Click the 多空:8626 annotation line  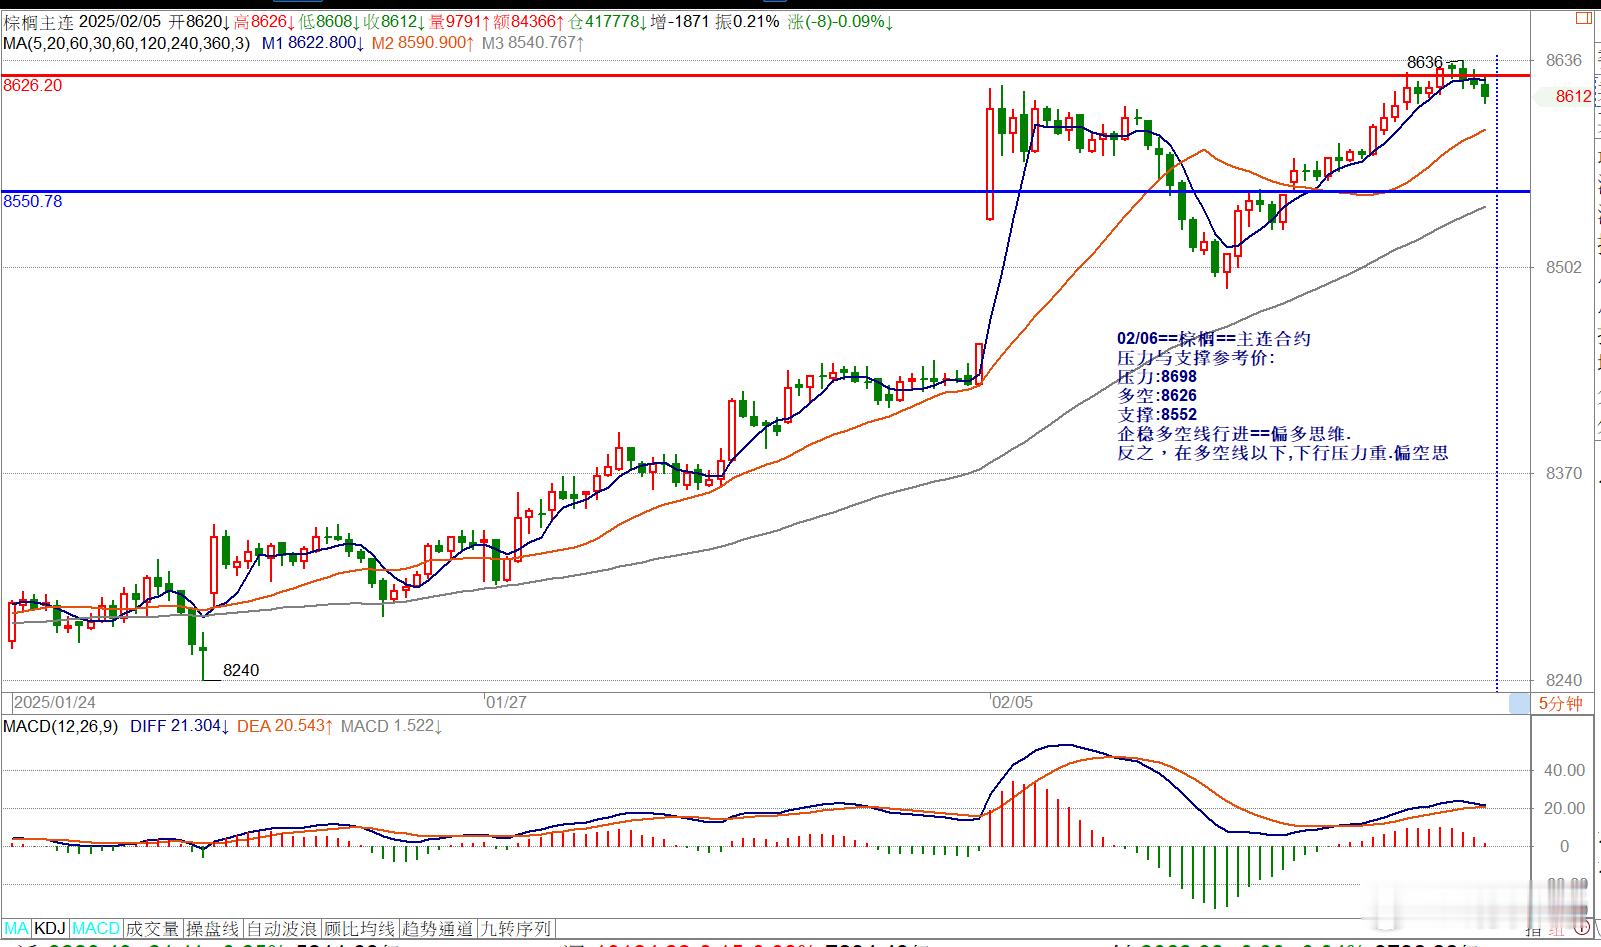[1157, 396]
